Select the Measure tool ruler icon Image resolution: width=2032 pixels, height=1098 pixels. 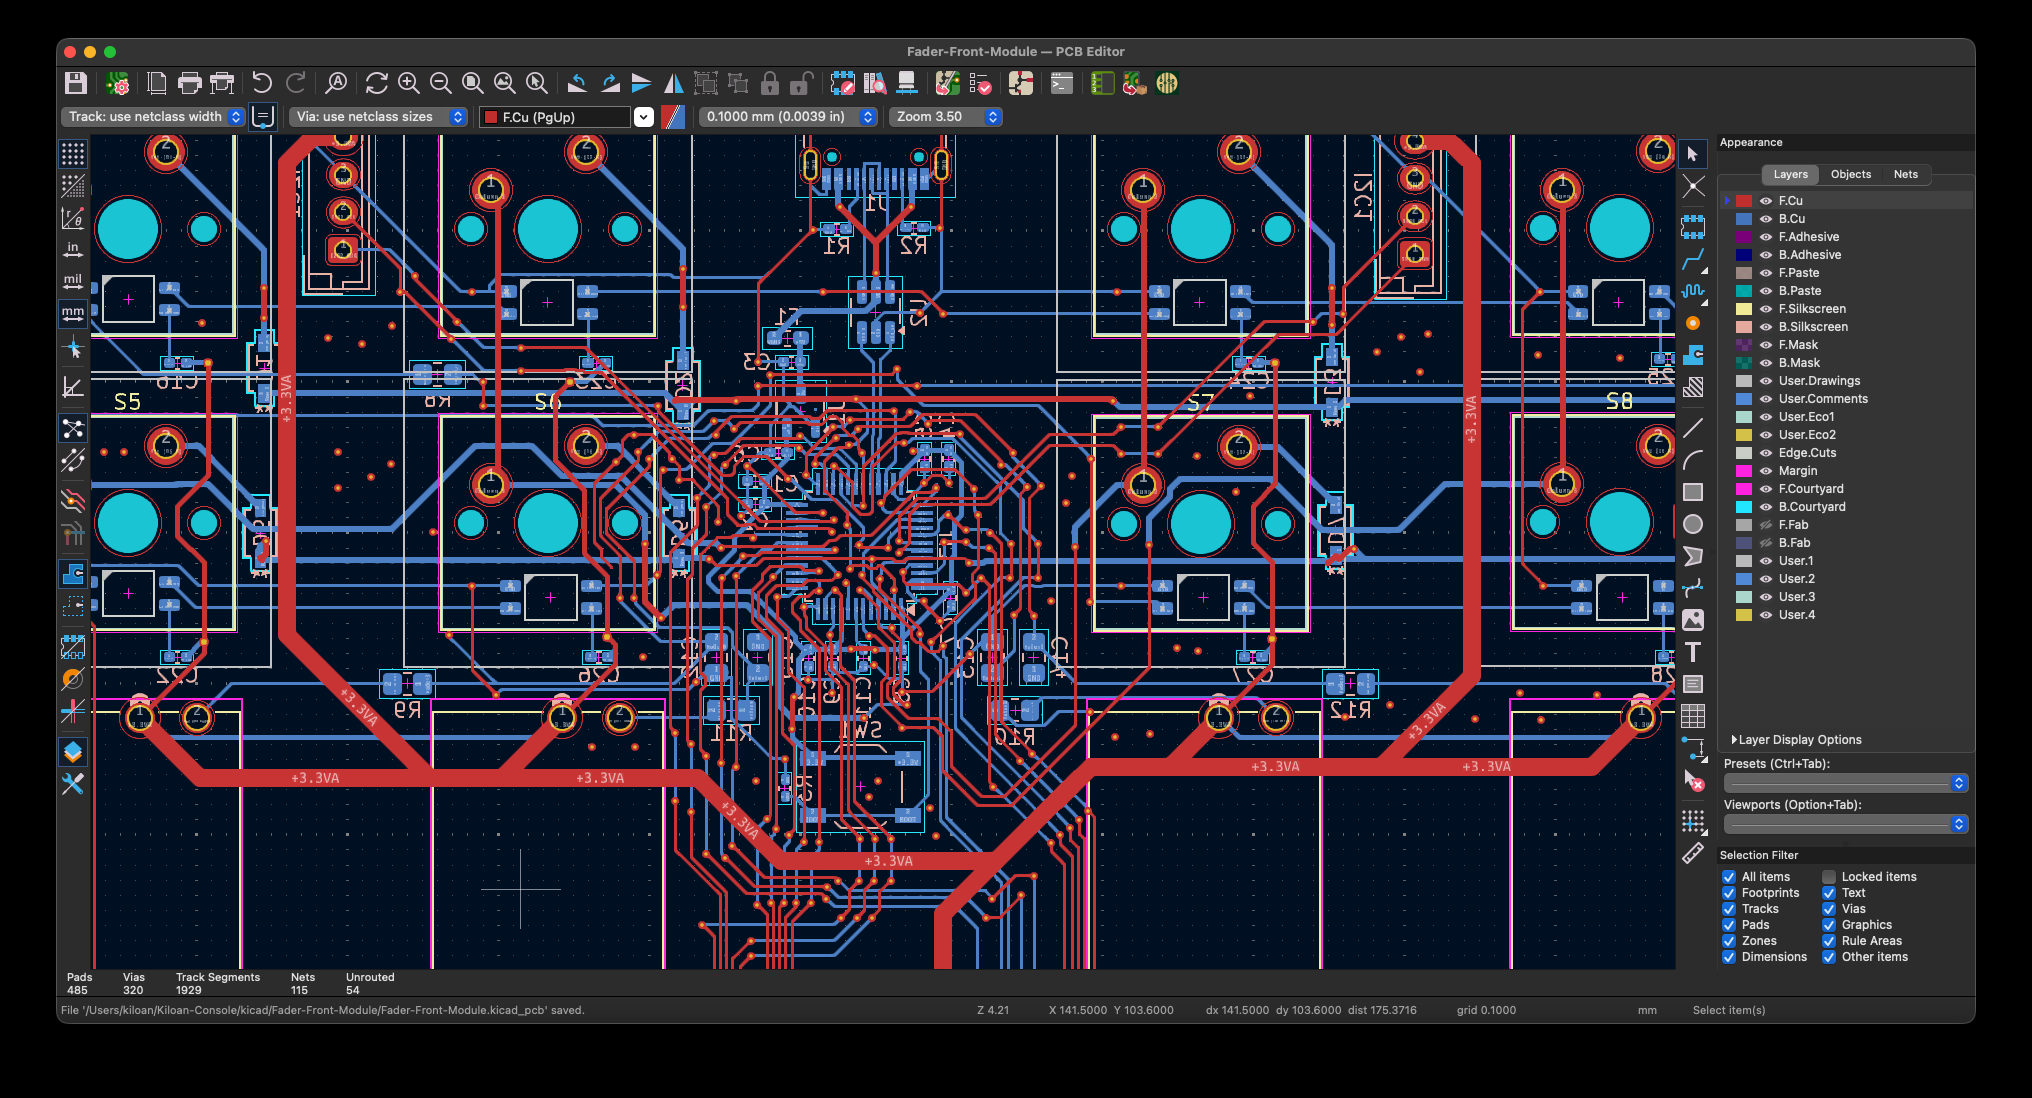coord(1692,854)
